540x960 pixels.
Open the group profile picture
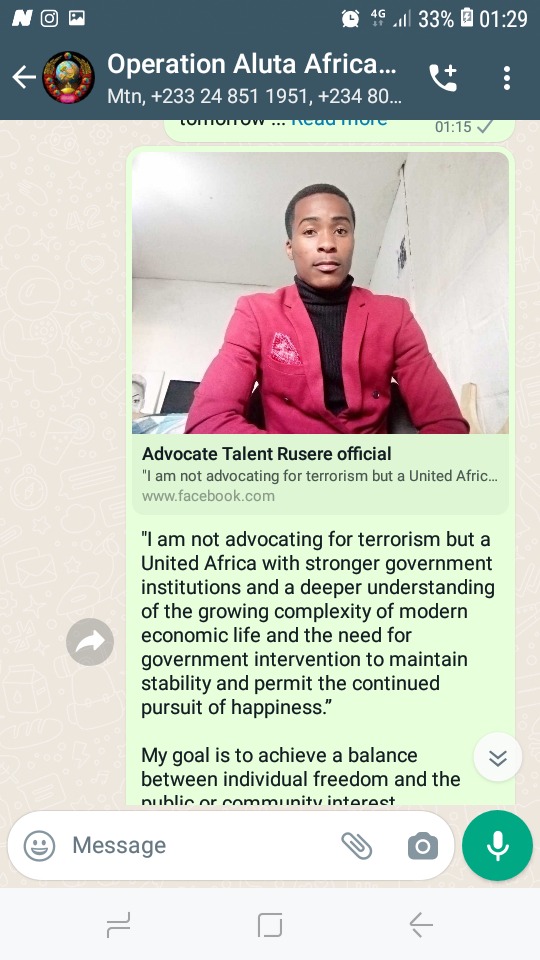coord(68,77)
